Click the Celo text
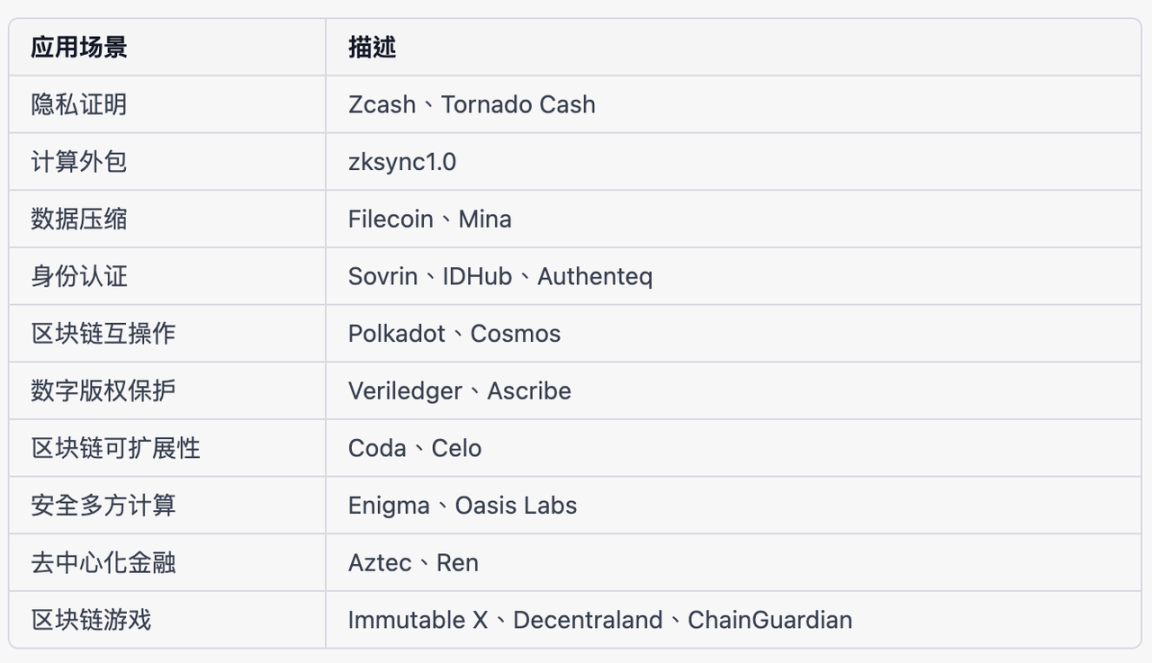 coord(456,449)
